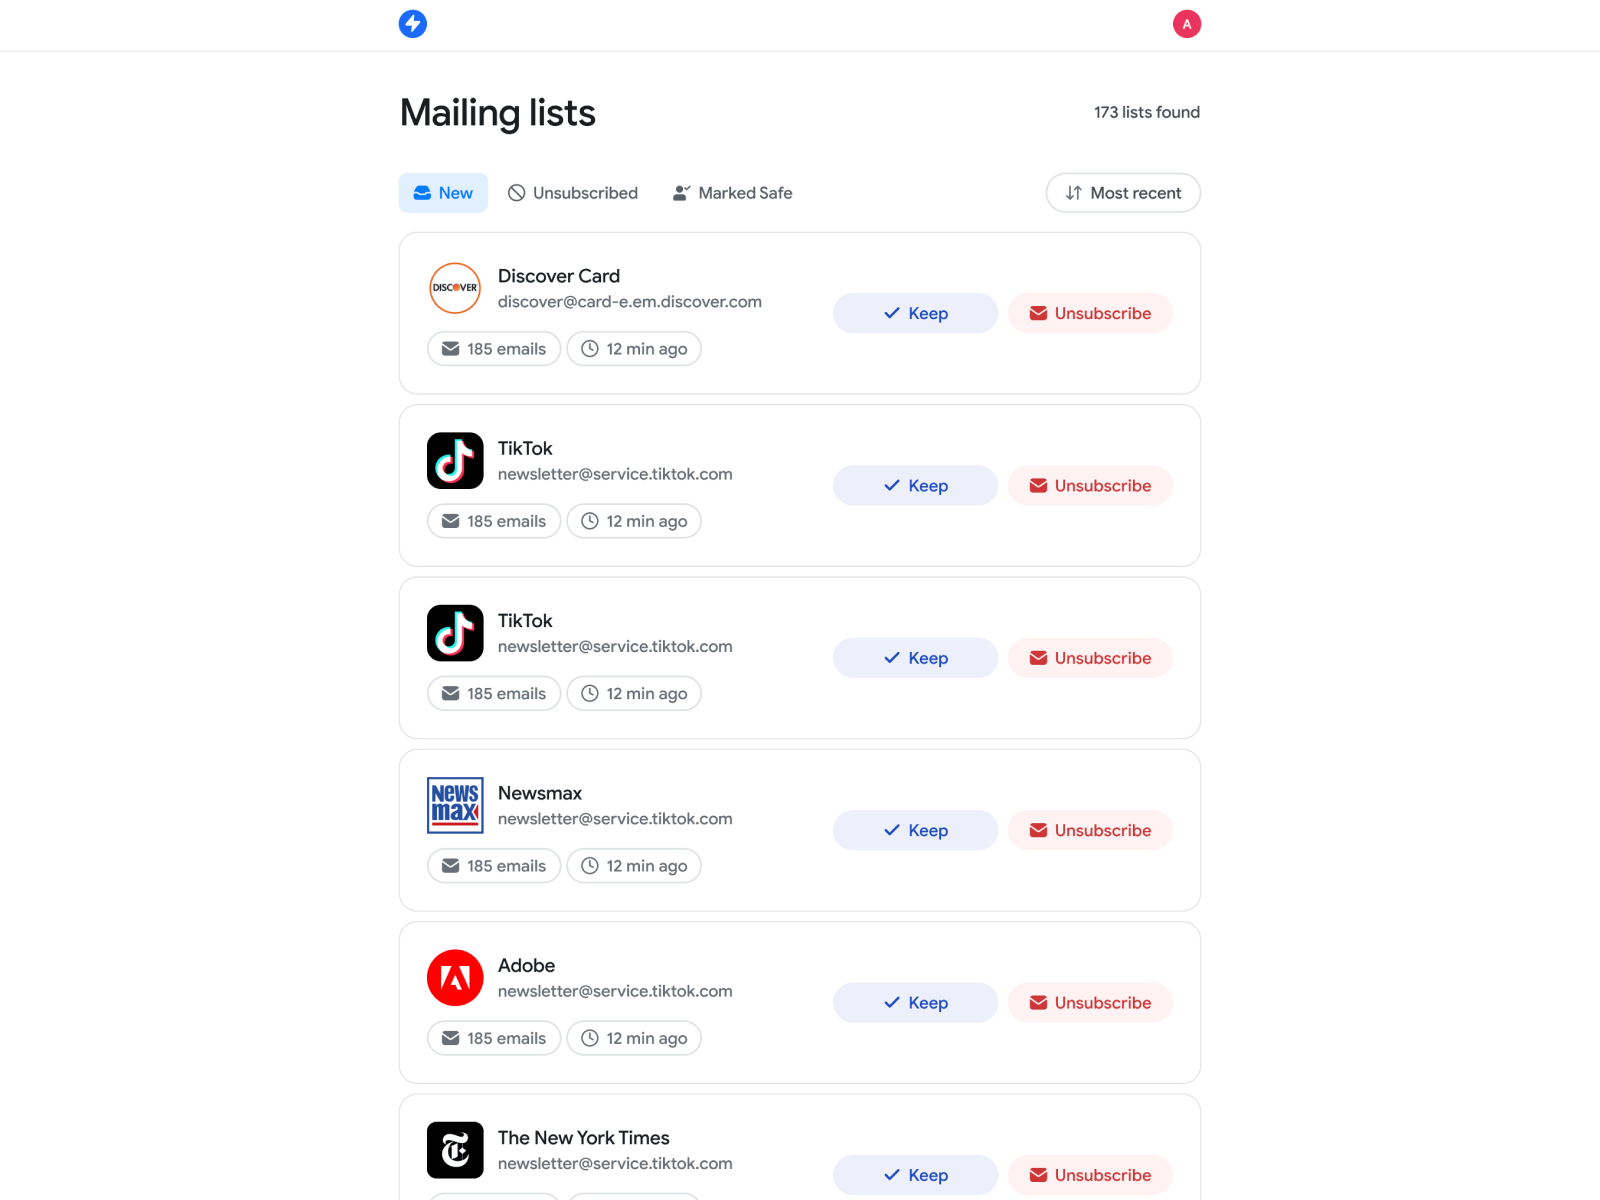Unsubscribe from the Discover Card list

(1090, 313)
